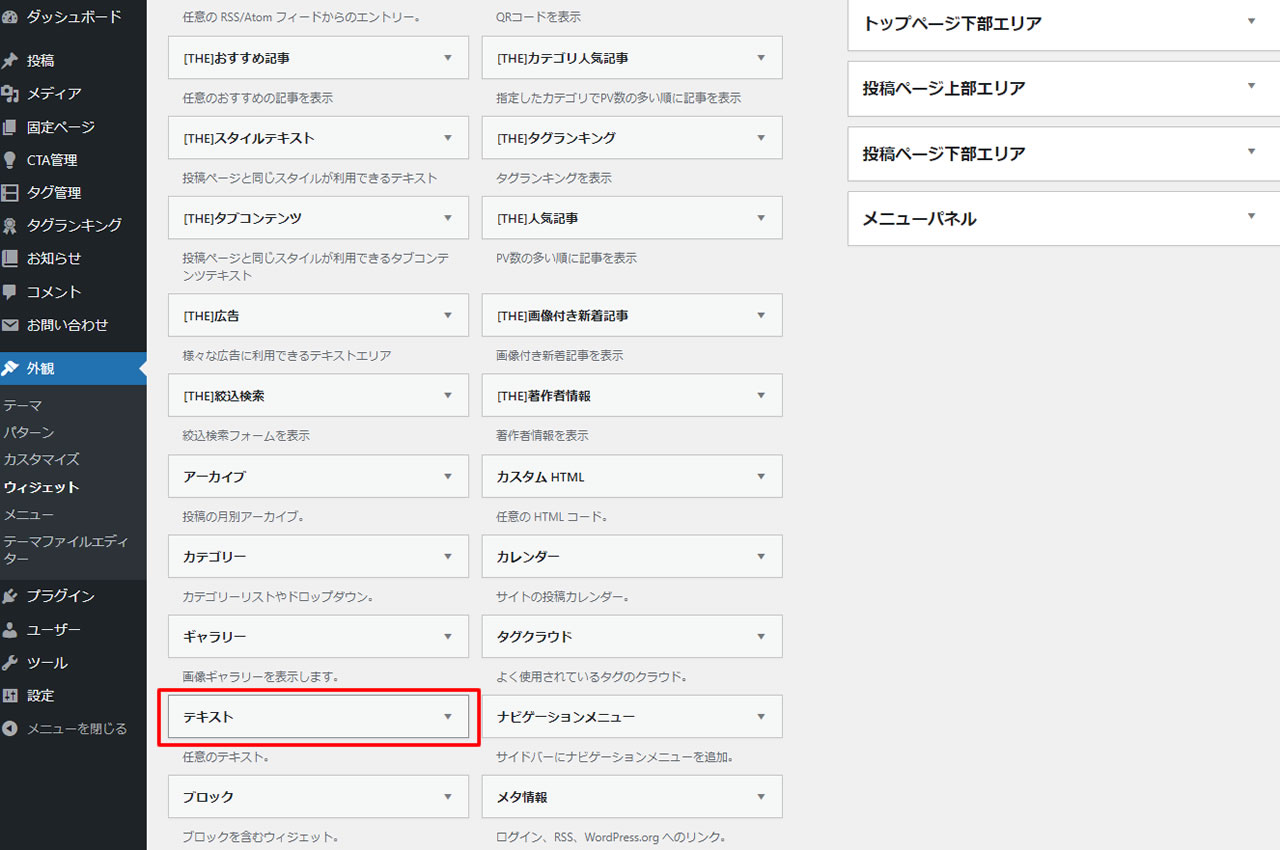Expand the [THE]おすすめ記事 widget arrow
The image size is (1280, 850).
[x=448, y=58]
